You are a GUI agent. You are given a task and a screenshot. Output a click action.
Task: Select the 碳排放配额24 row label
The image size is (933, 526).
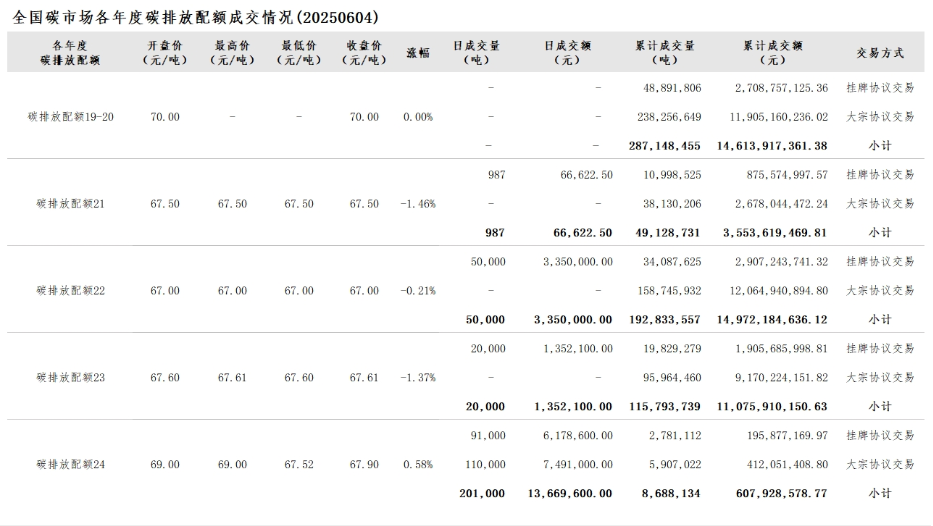coord(70,464)
